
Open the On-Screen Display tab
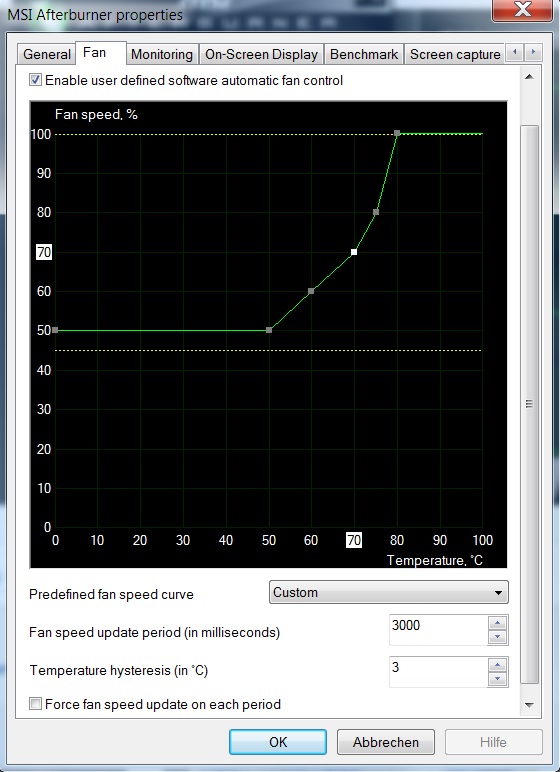click(x=261, y=54)
